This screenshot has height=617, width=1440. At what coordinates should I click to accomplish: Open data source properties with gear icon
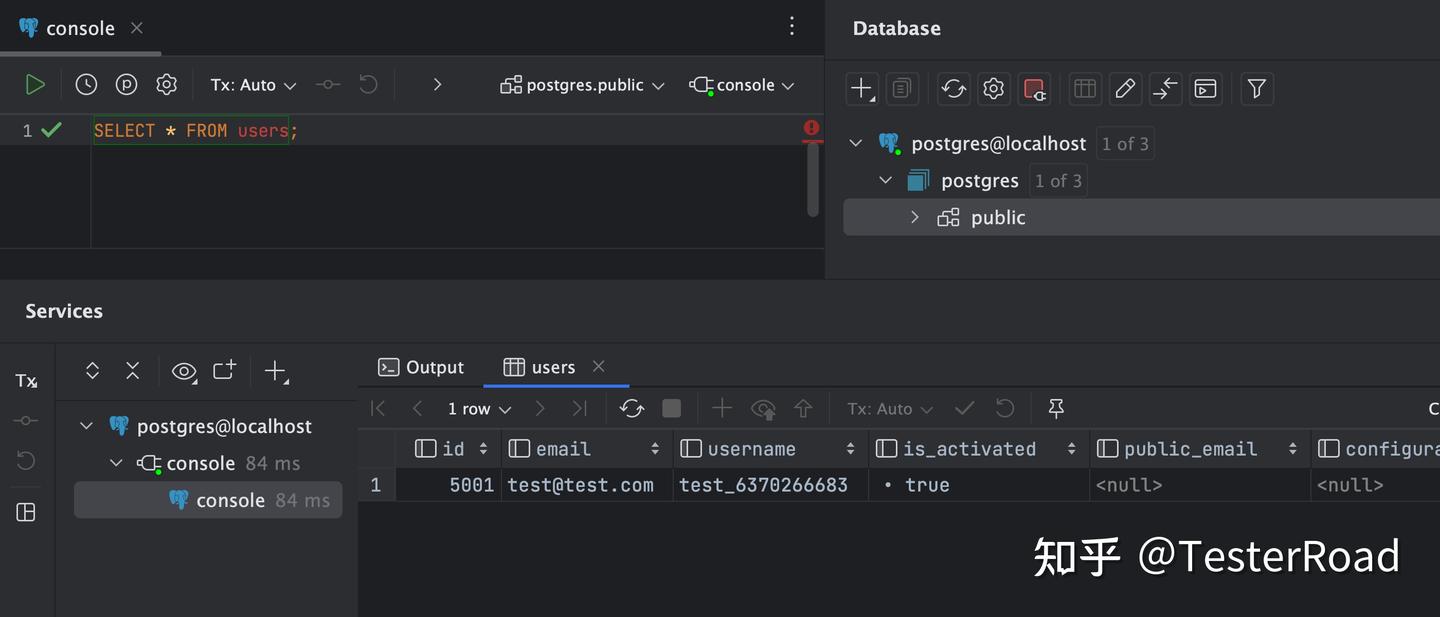pyautogui.click(x=993, y=89)
